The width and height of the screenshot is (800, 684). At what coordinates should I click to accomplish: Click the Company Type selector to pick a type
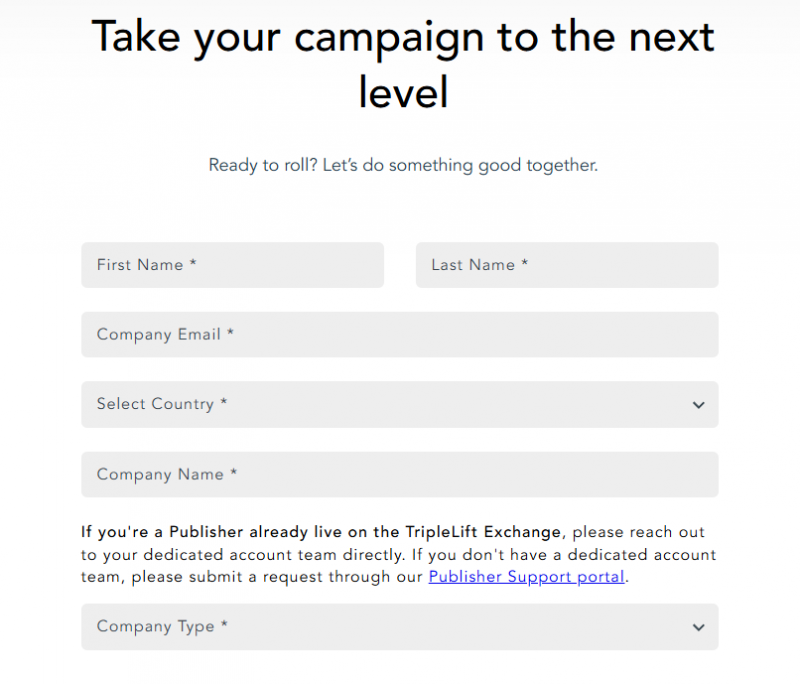tap(399, 627)
